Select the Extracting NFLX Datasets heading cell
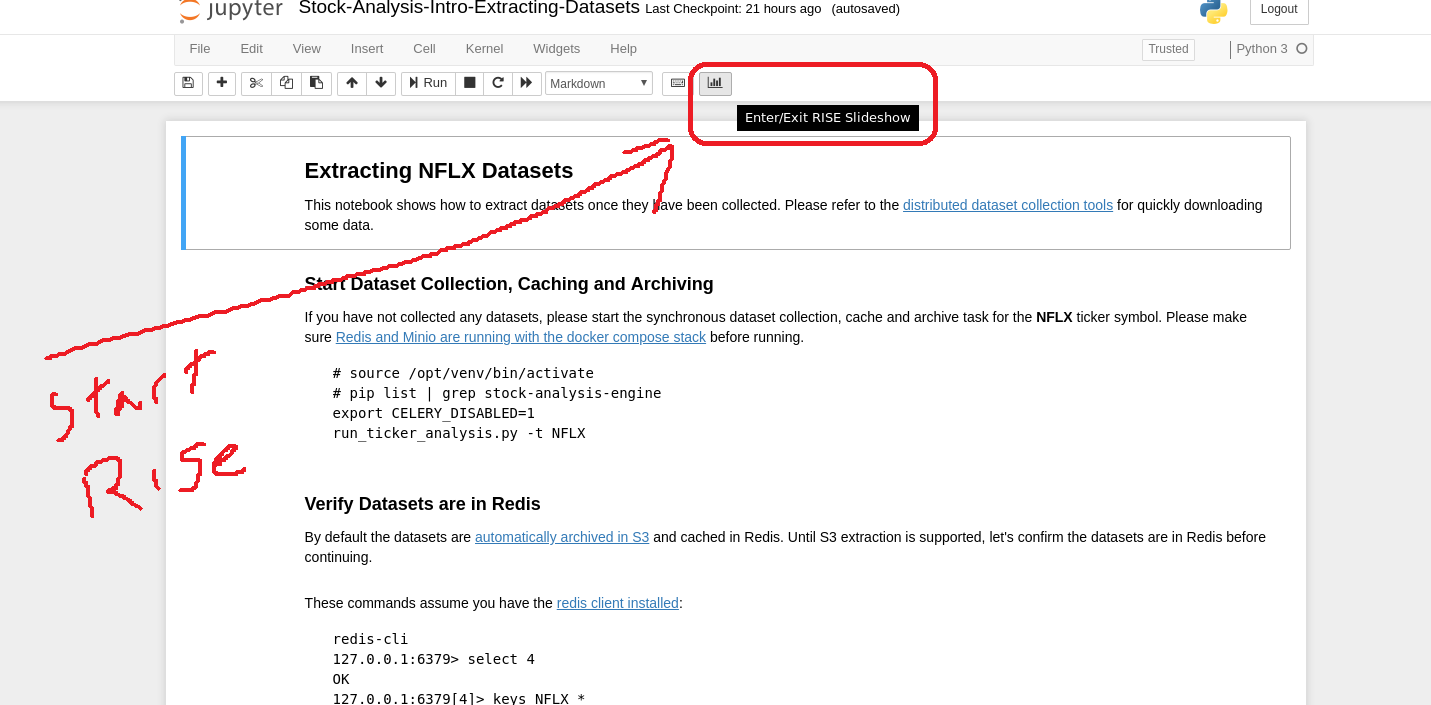The width and height of the screenshot is (1431, 705). tap(738, 193)
